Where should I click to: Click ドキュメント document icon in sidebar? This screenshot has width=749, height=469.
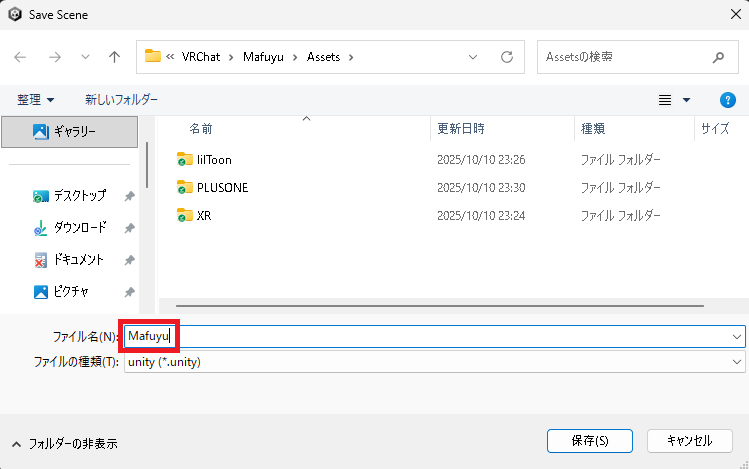coord(41,260)
